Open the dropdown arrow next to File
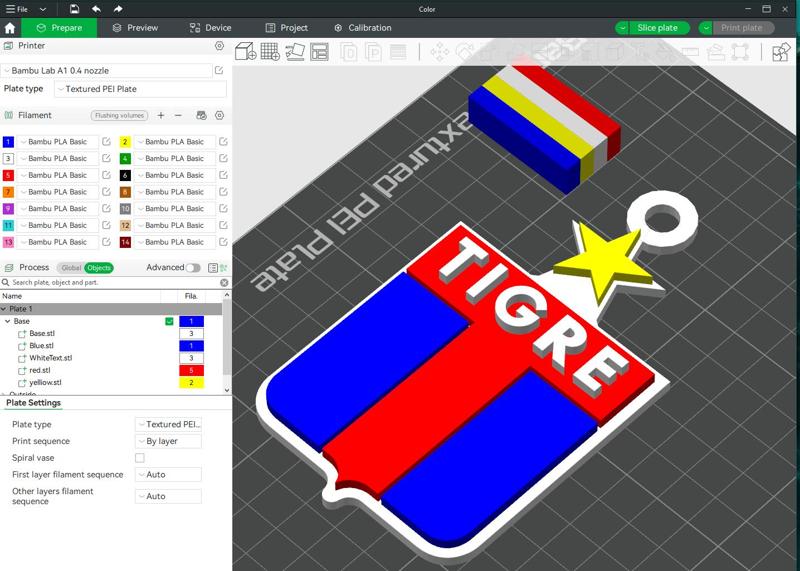The height and width of the screenshot is (571, 800). [x=43, y=9]
